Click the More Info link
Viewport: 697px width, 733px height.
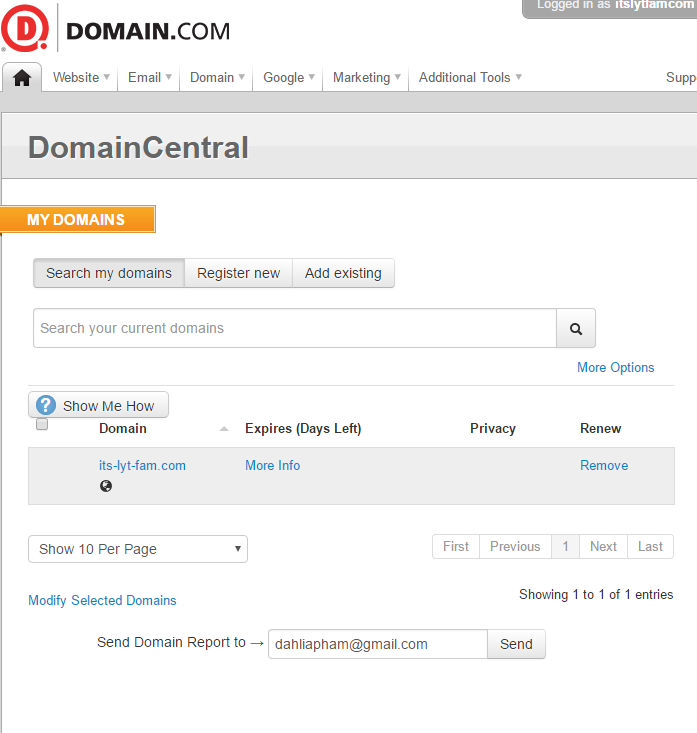pyautogui.click(x=273, y=466)
